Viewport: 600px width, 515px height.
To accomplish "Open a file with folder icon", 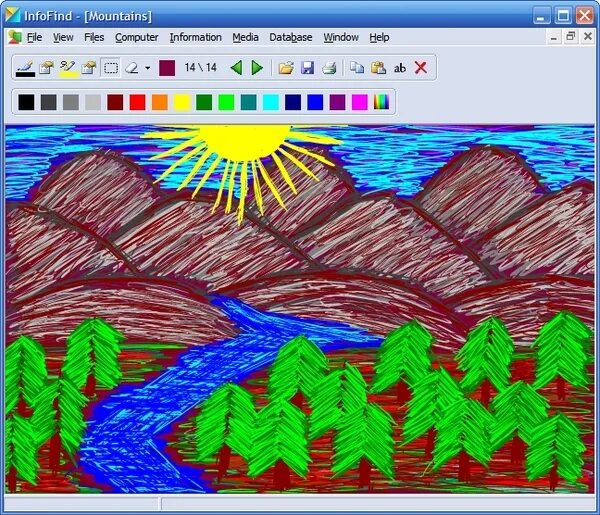I will (x=286, y=68).
